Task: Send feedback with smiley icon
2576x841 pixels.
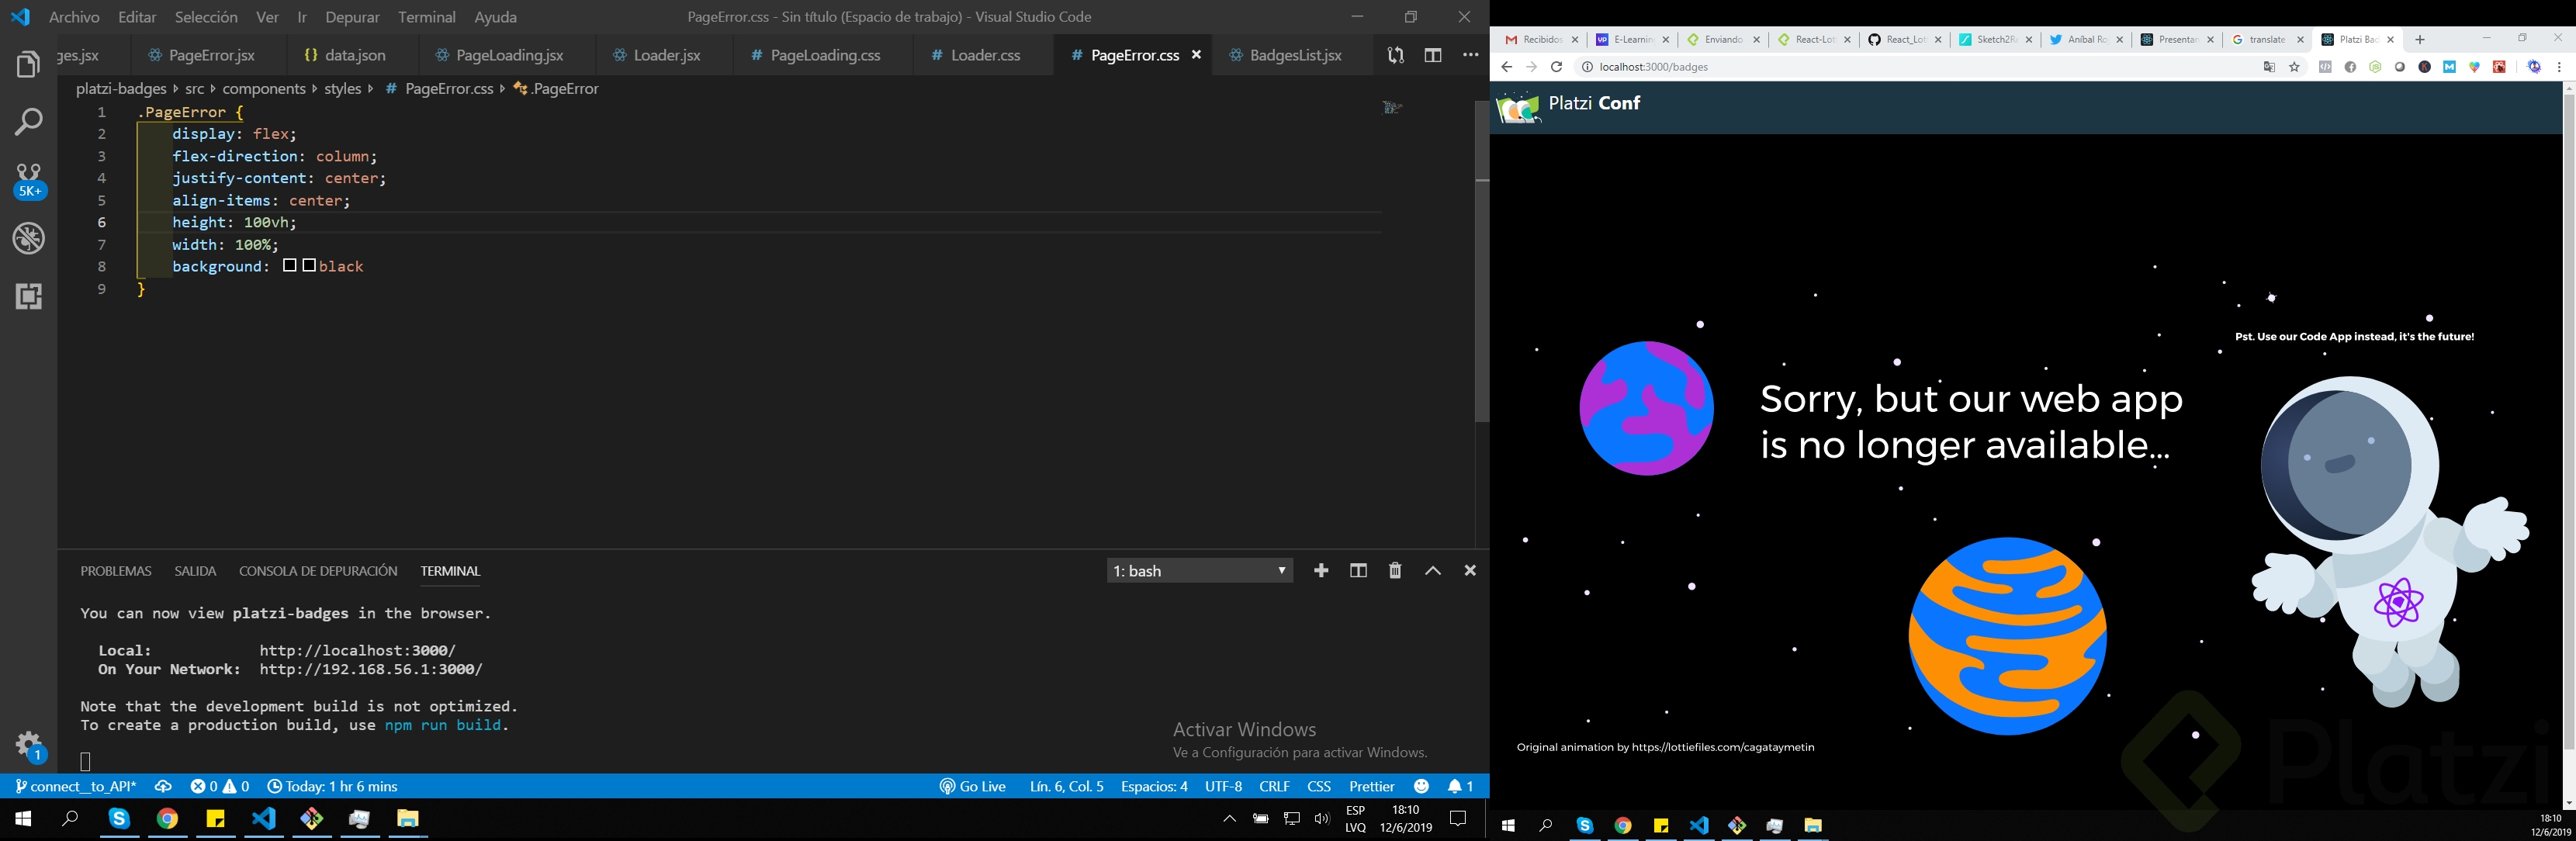Action: click(1421, 786)
